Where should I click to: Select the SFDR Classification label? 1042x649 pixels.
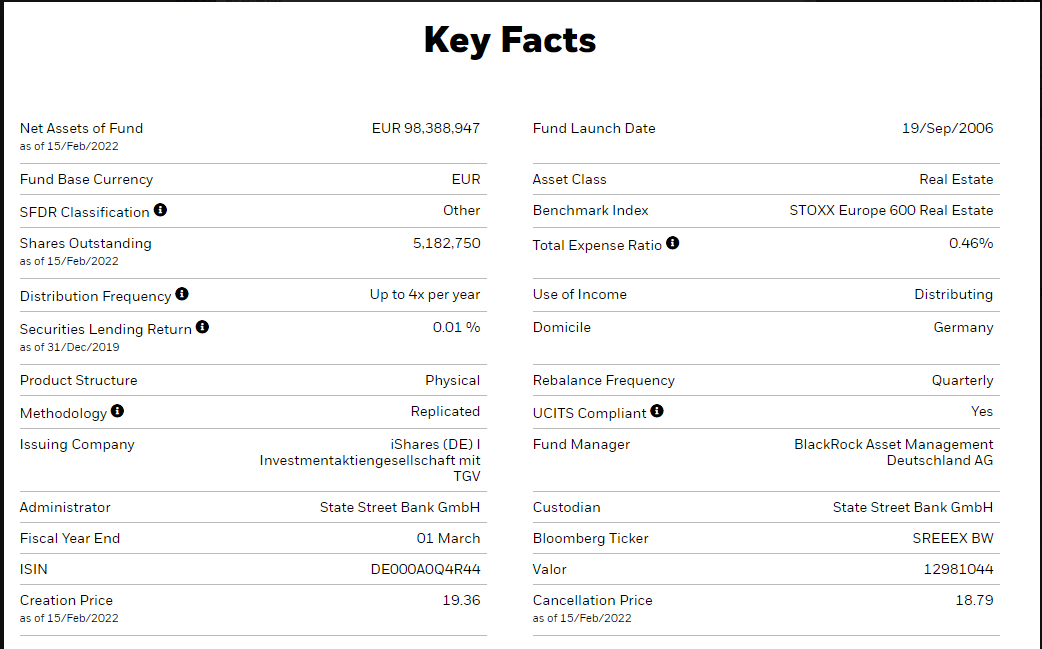click(x=84, y=212)
